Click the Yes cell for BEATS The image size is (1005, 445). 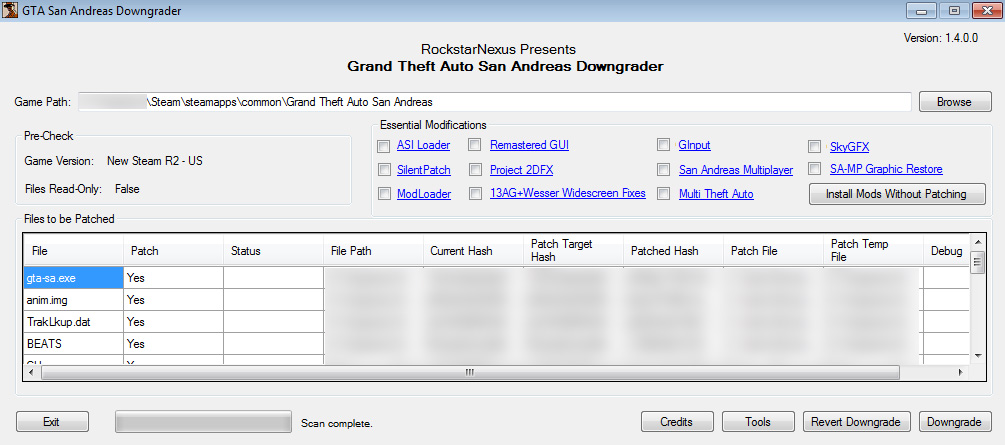pos(173,344)
